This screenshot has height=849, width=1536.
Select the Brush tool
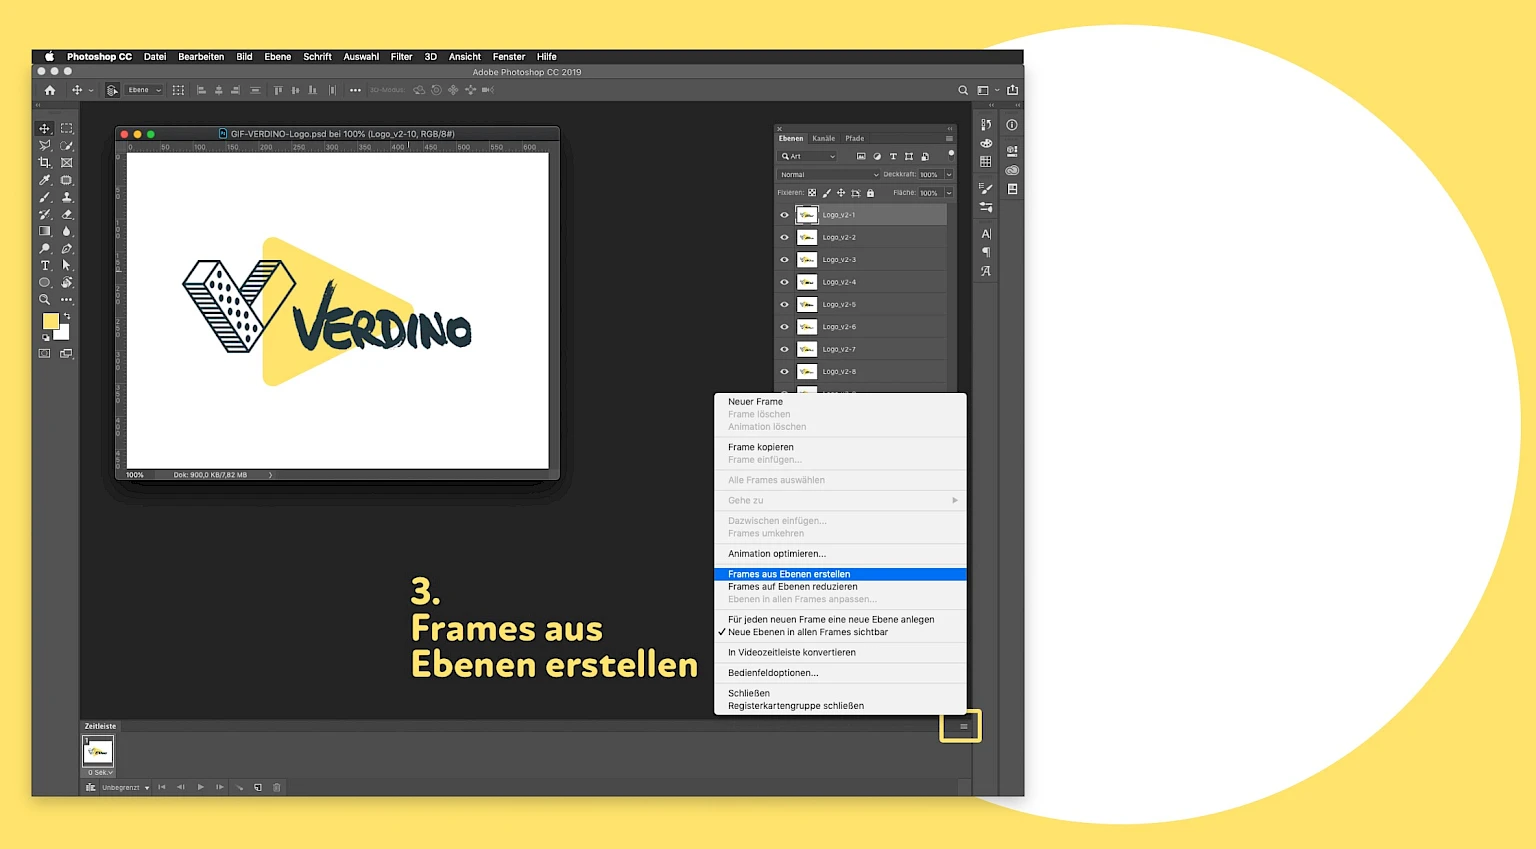45,197
